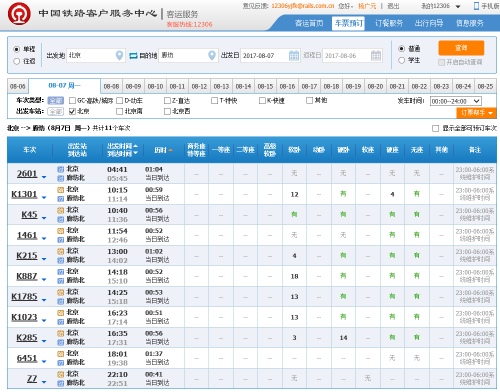500x392 pixels.
Task: Expand stops for train K887
Action: point(44,280)
